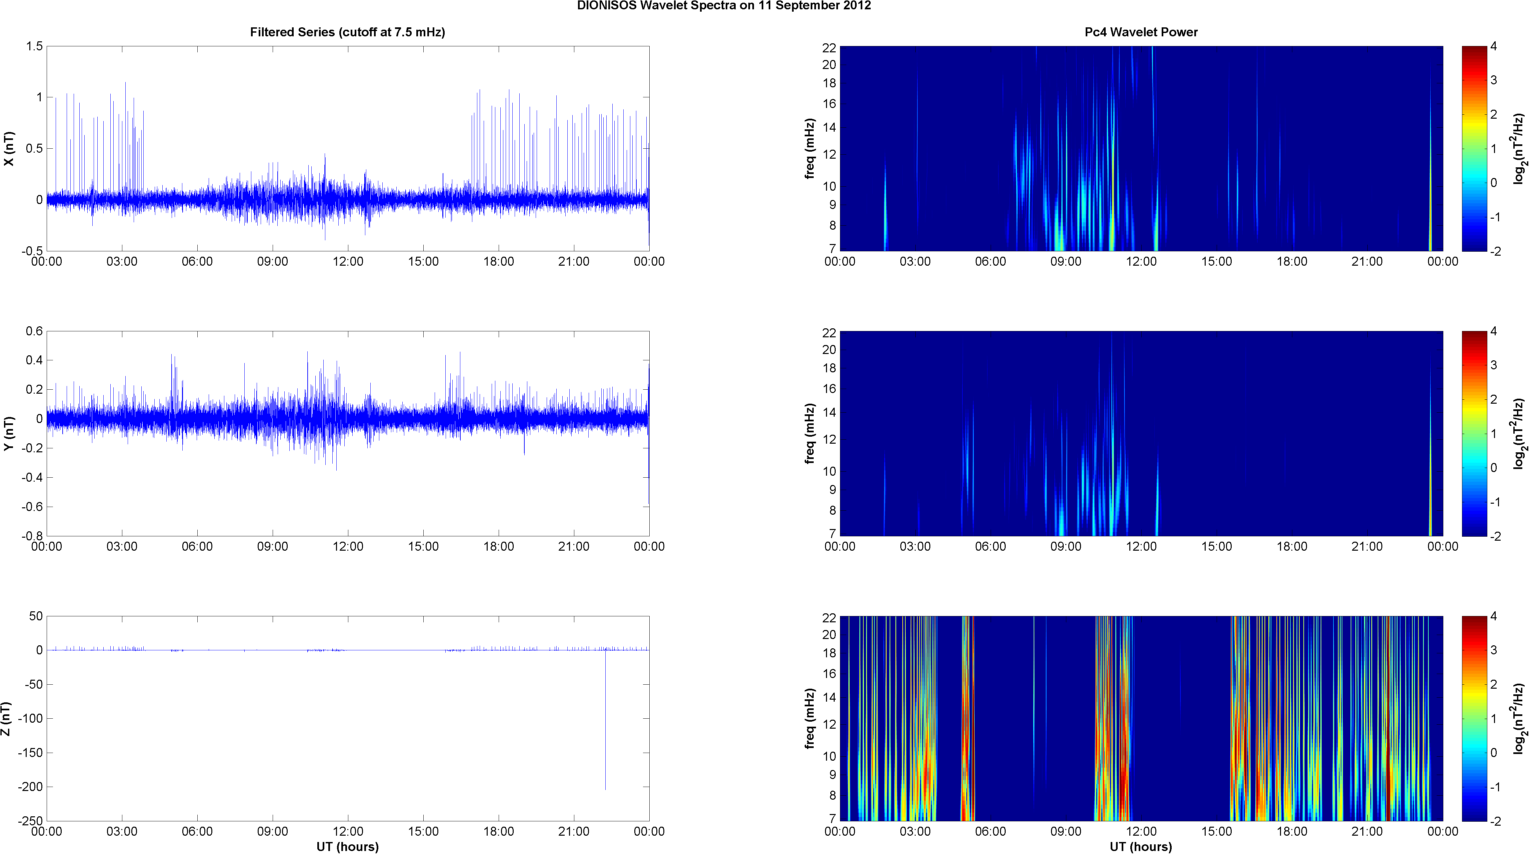Click 18:00 tick under the Y series plot
The width and height of the screenshot is (1529, 854).
499,547
